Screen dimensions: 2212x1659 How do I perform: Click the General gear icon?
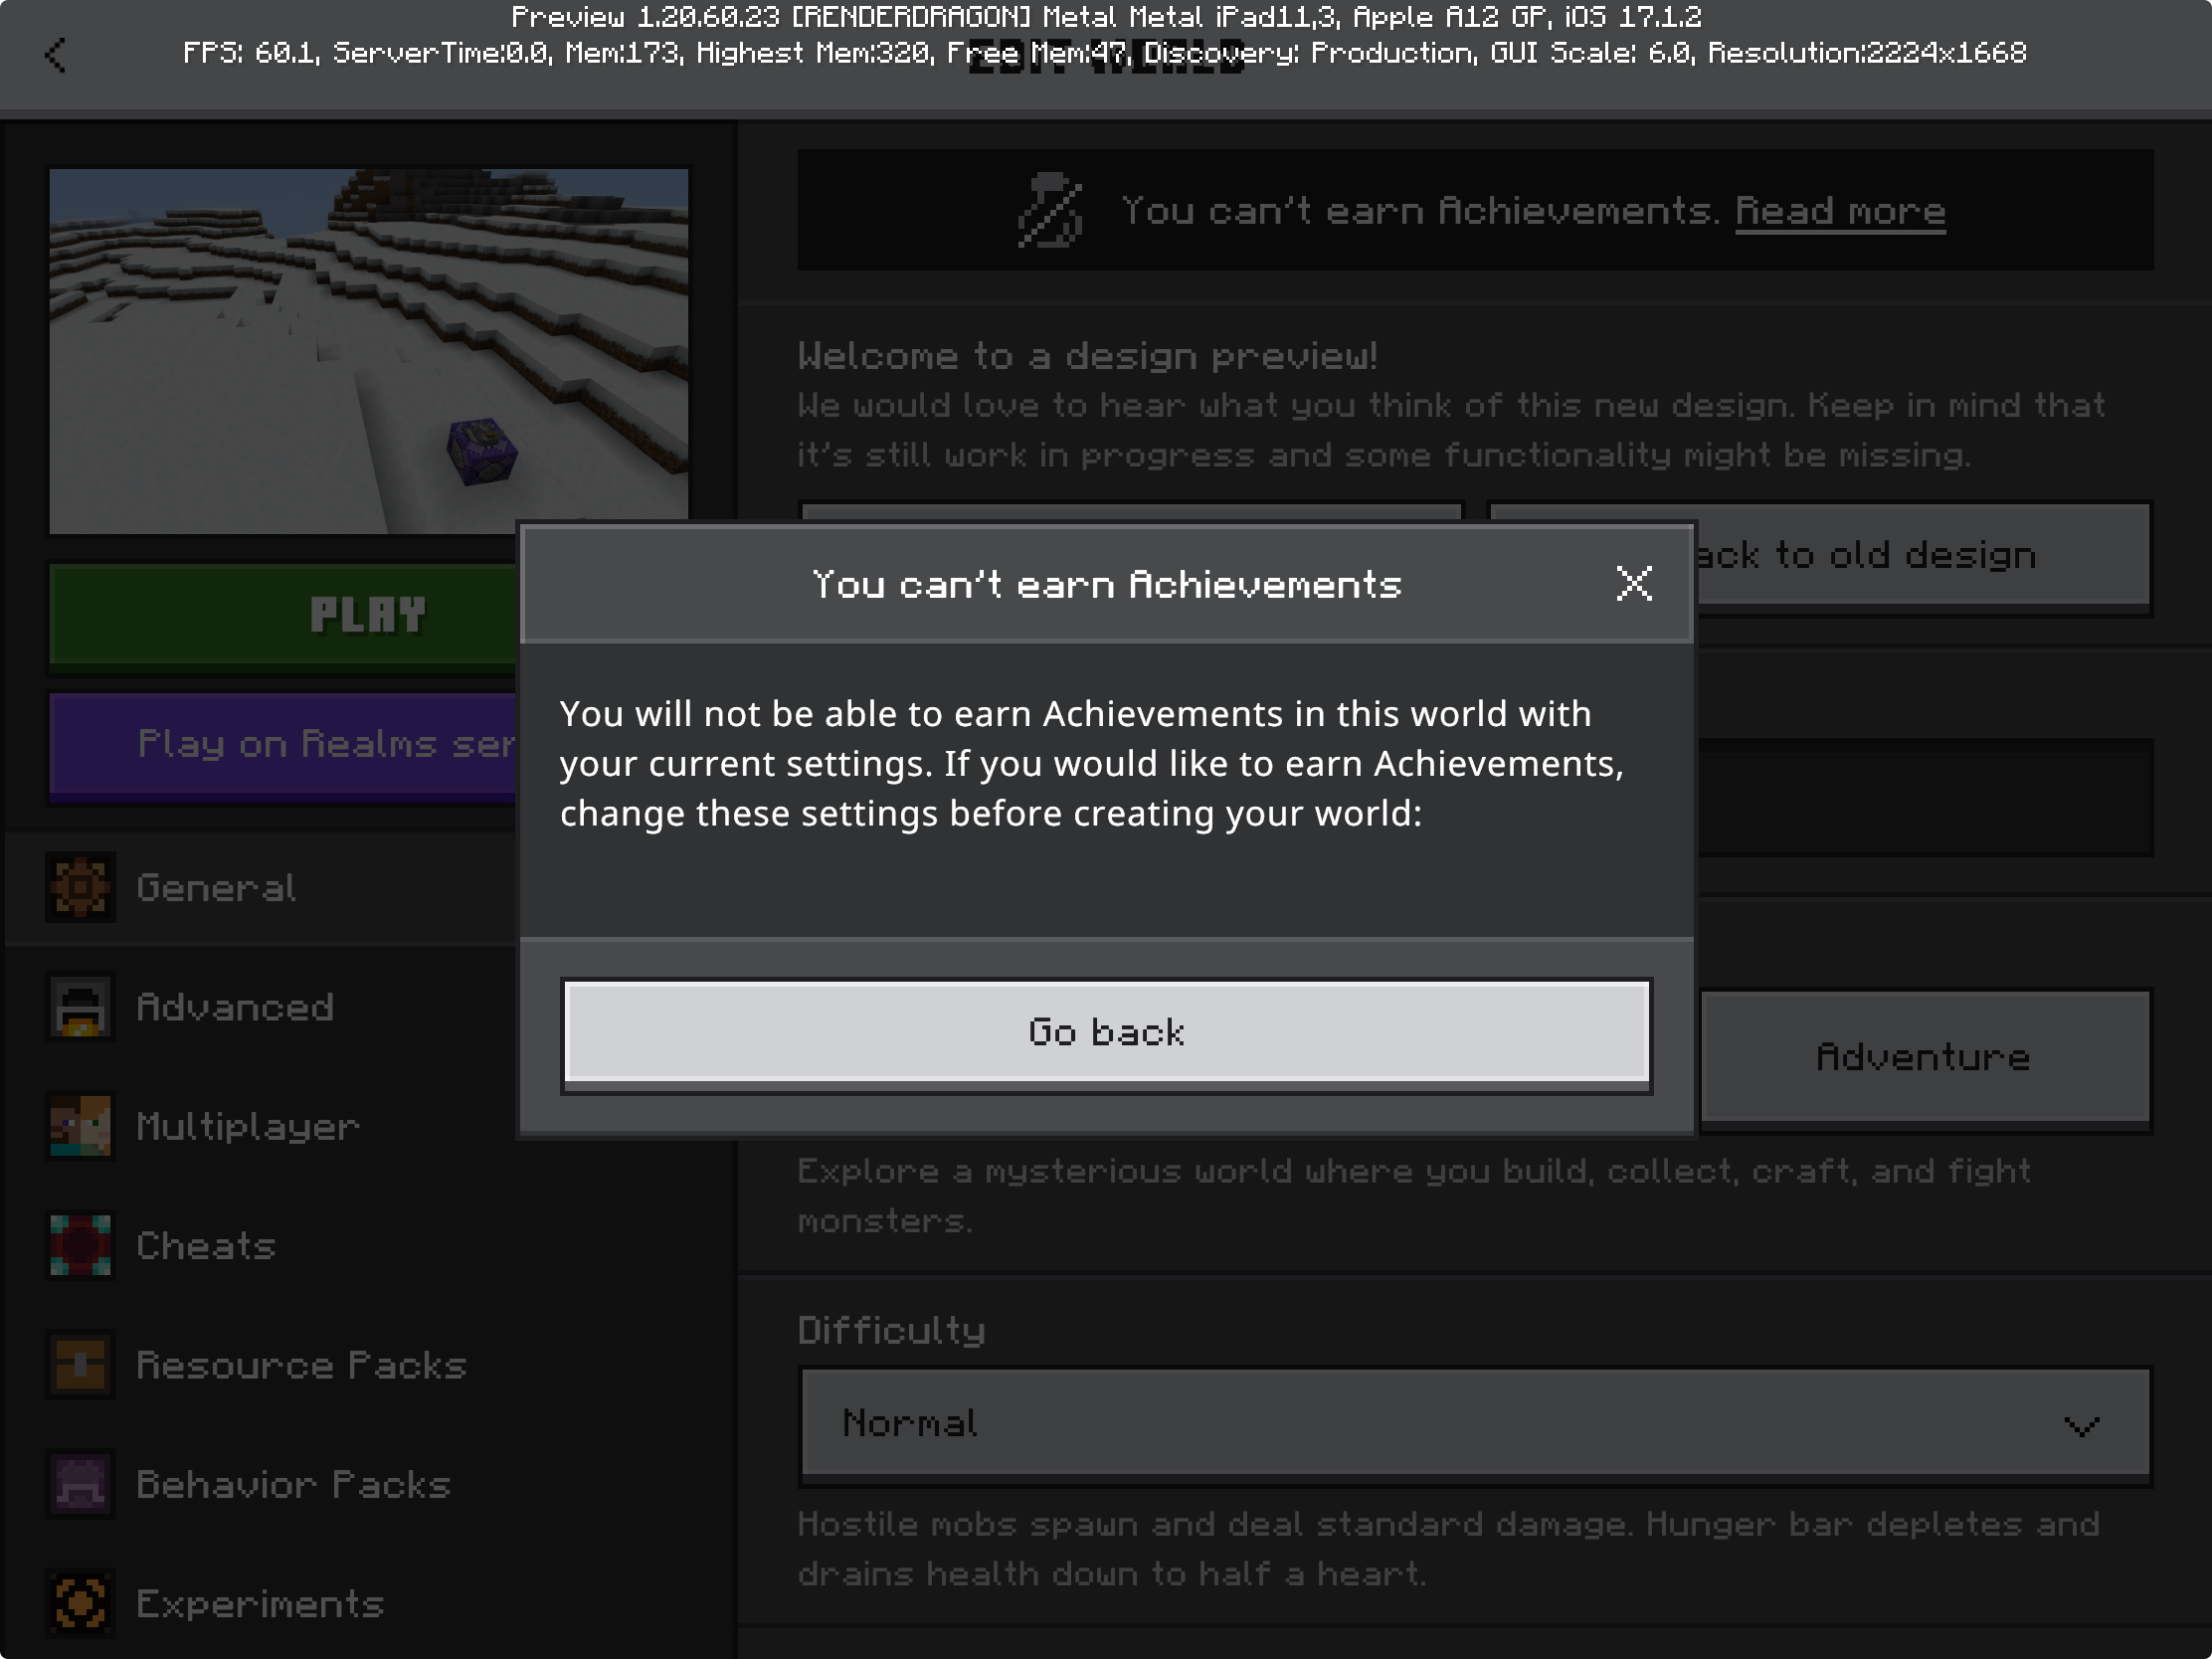click(x=80, y=887)
